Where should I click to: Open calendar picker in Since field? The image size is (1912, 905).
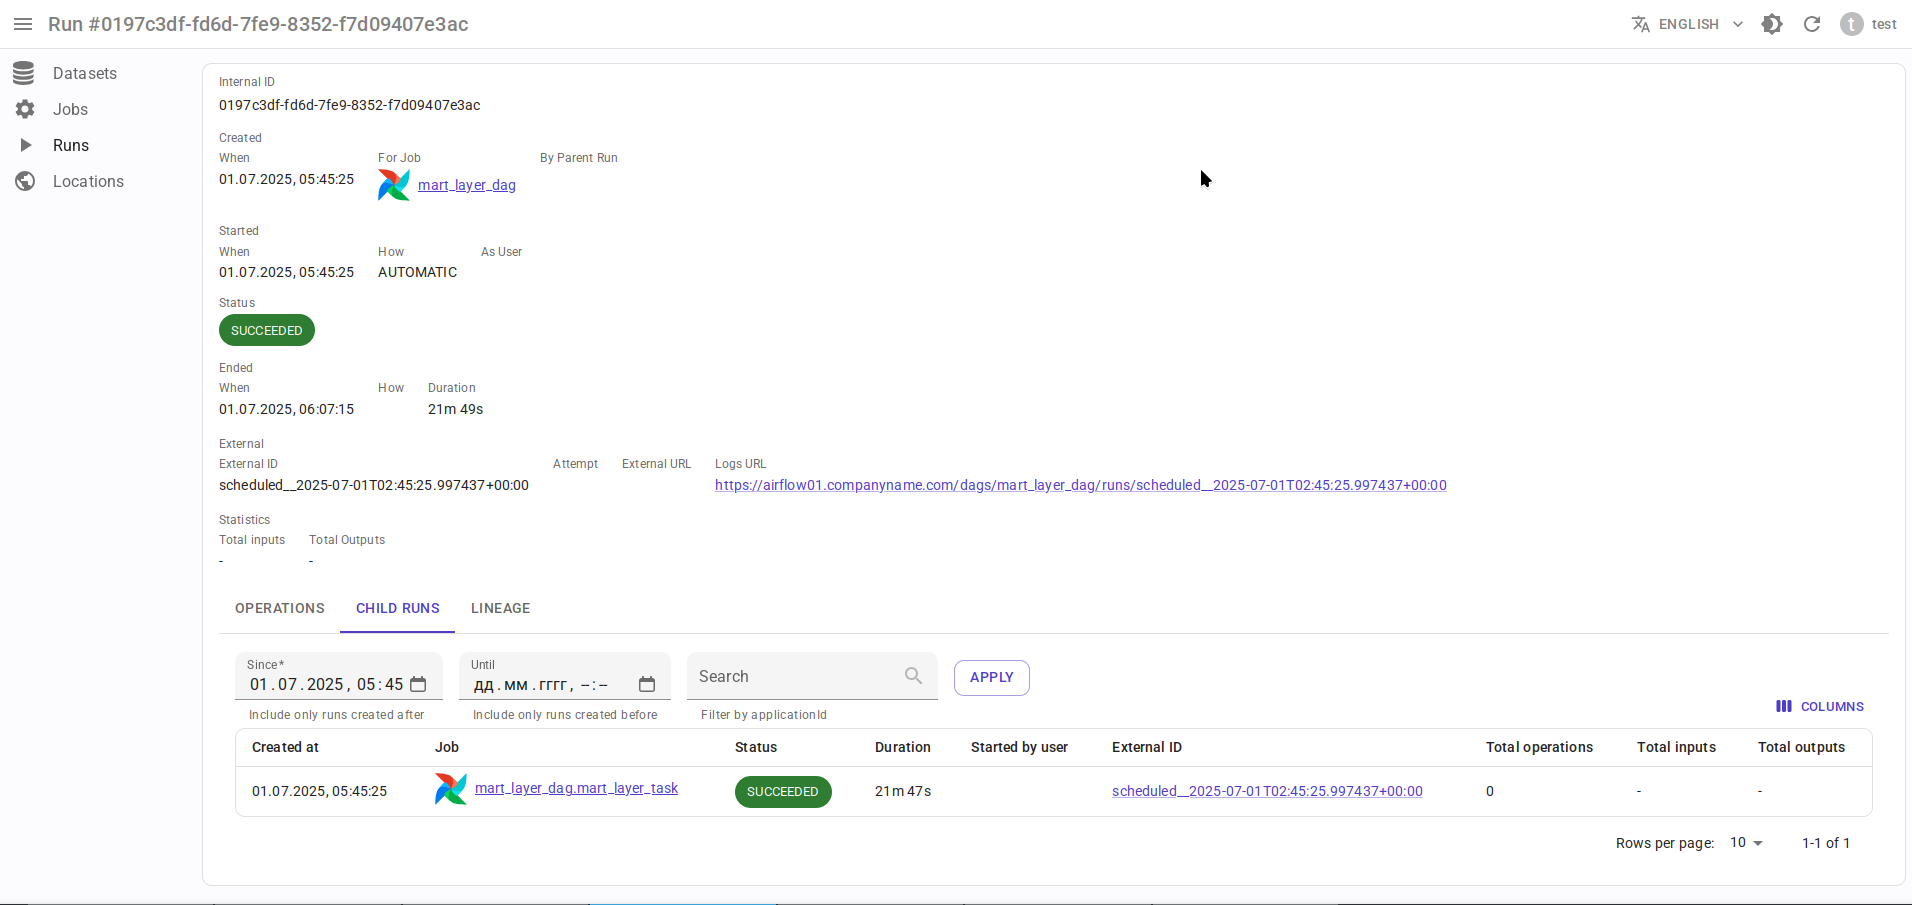418,684
